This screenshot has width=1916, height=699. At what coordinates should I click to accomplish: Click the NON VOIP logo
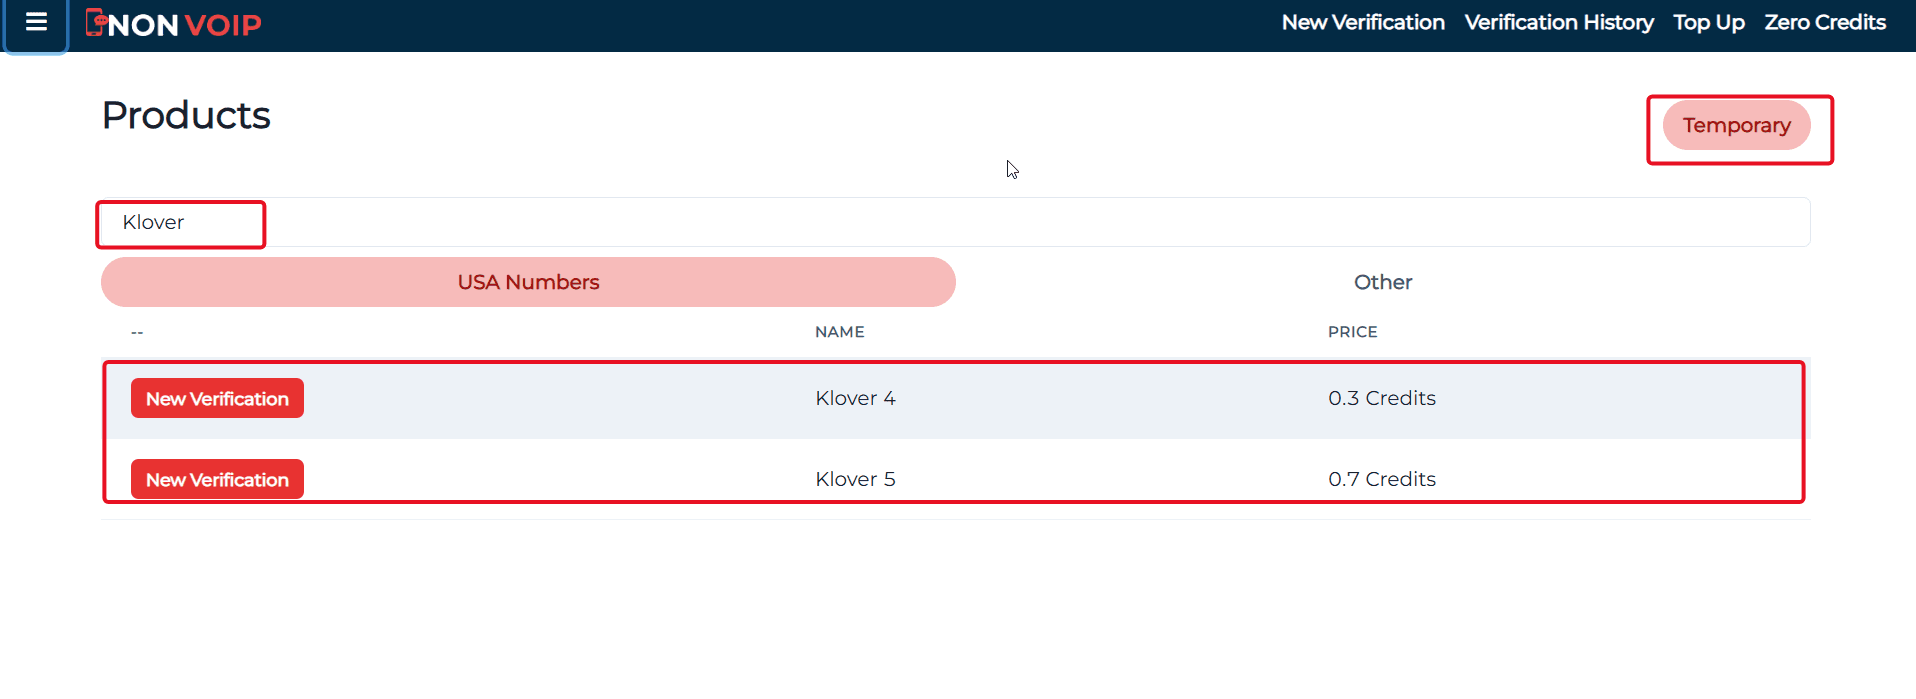[174, 24]
